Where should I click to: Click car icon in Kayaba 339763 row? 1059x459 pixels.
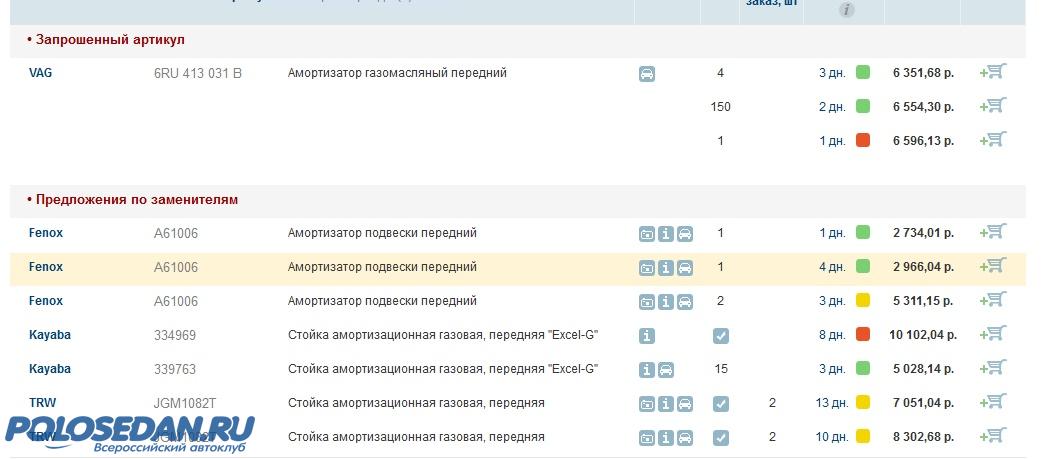[666, 370]
